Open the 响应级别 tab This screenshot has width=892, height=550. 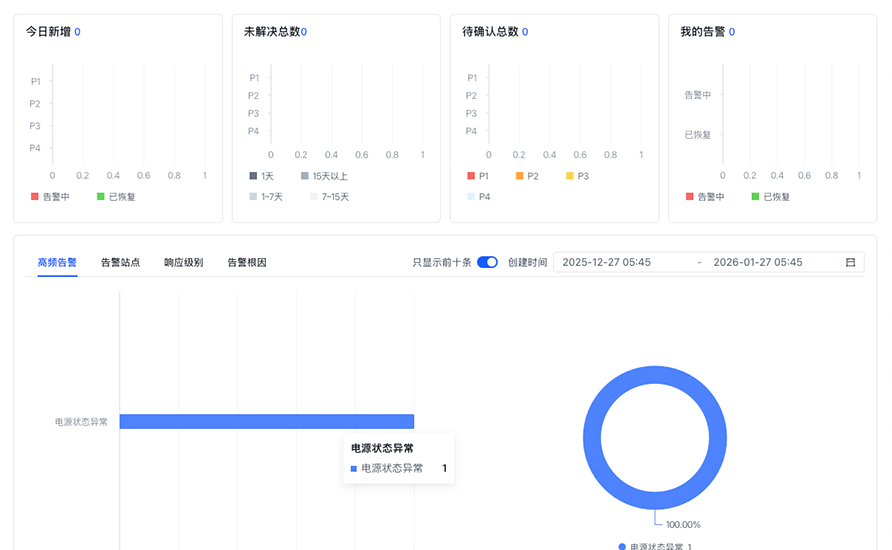click(183, 262)
